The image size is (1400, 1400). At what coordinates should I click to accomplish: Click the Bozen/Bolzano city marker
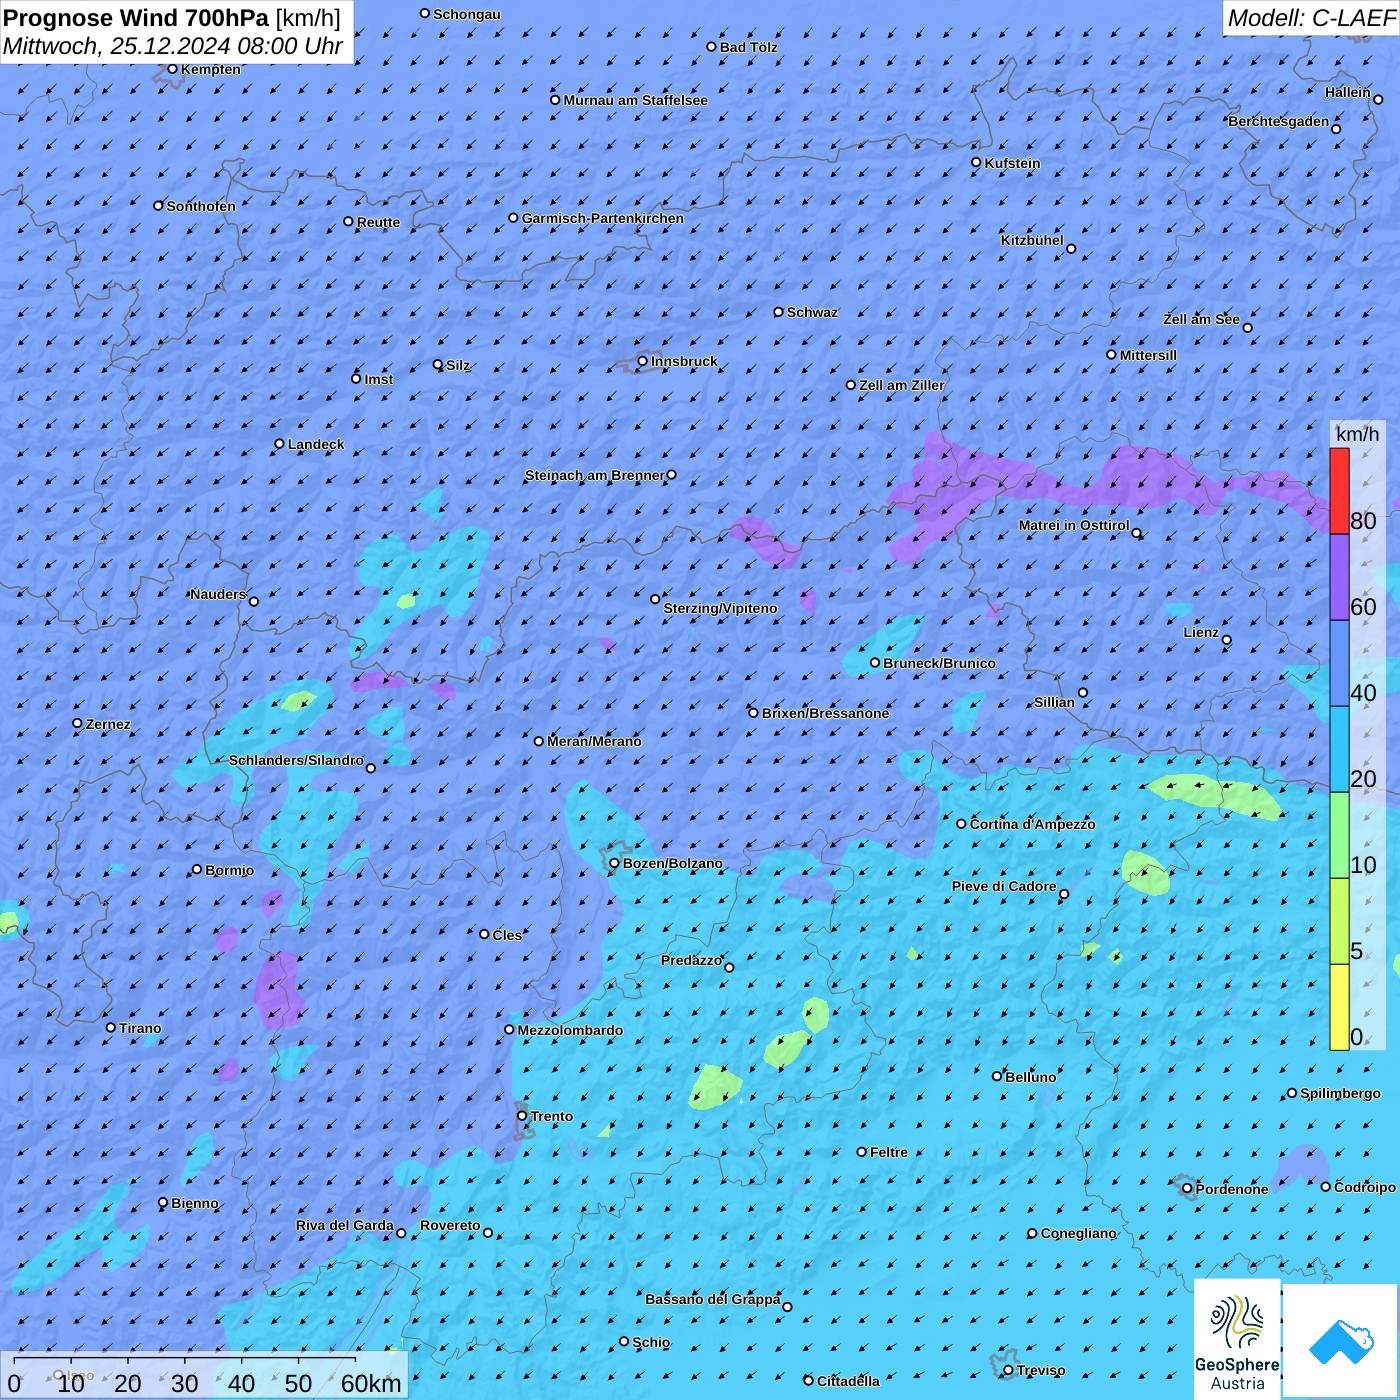(615, 863)
